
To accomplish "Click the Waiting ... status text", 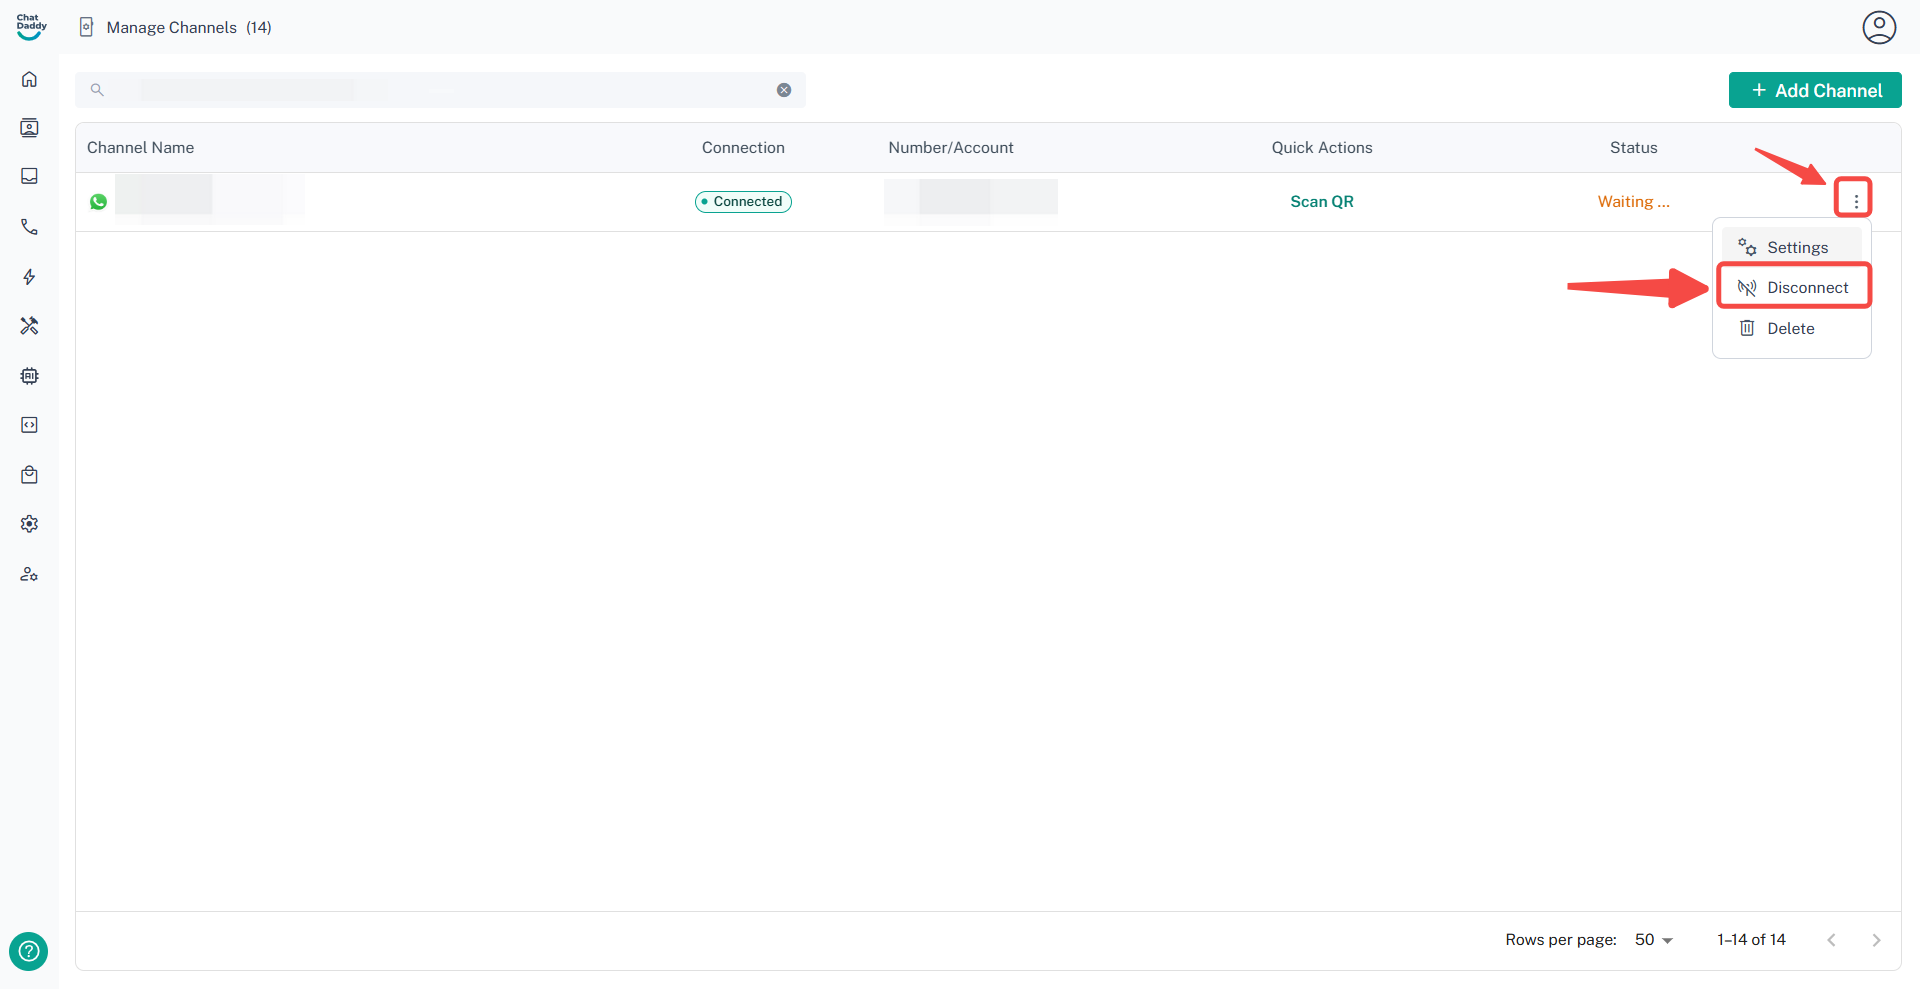I will click(1634, 201).
